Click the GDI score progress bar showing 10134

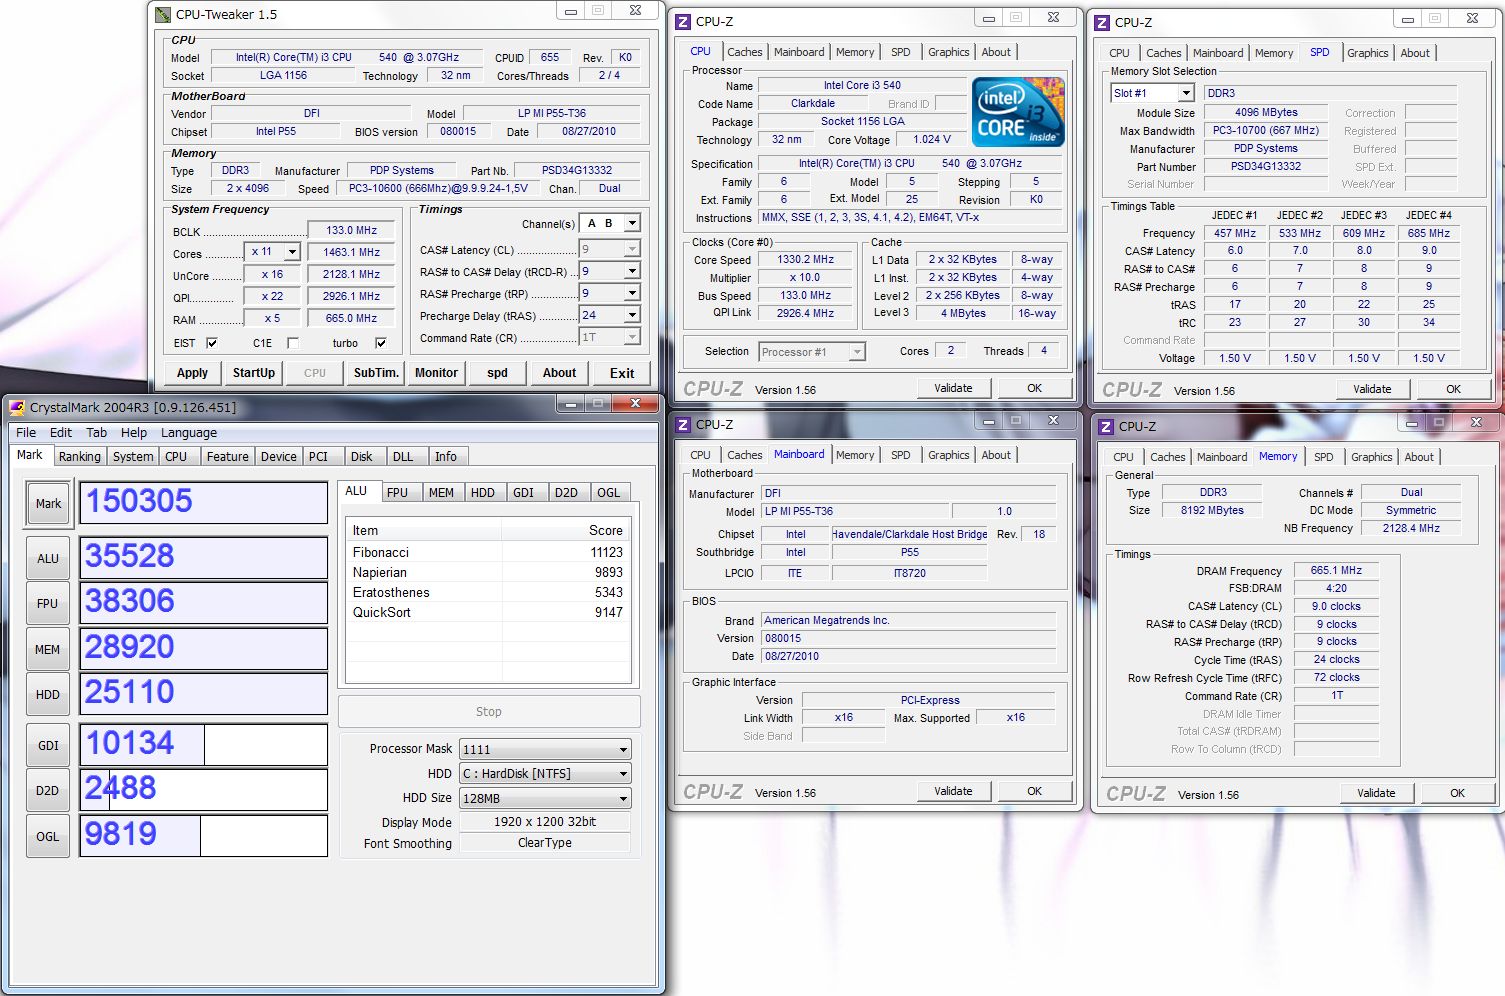click(204, 745)
